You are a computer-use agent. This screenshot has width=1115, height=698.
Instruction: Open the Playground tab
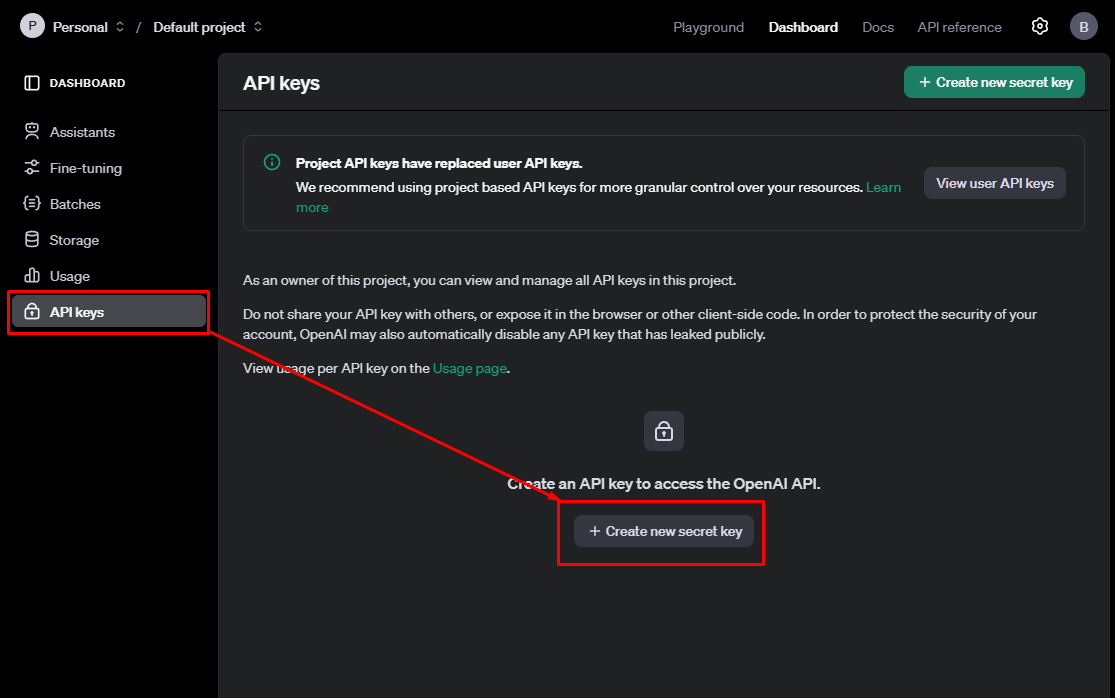(x=708, y=27)
